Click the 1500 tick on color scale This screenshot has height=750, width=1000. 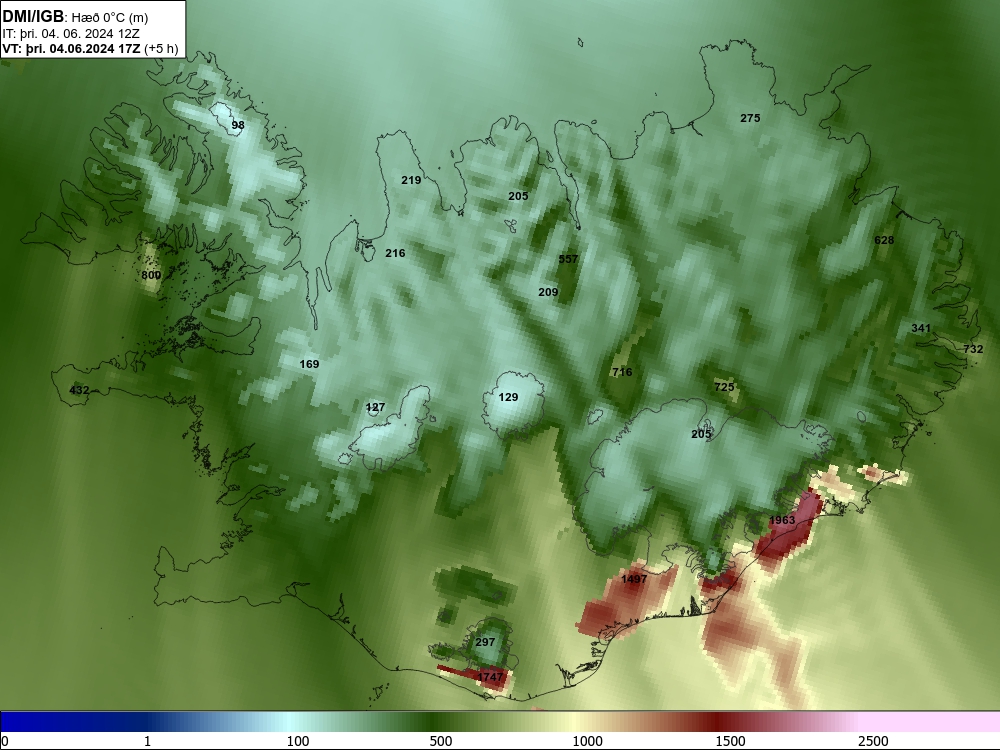pos(730,741)
